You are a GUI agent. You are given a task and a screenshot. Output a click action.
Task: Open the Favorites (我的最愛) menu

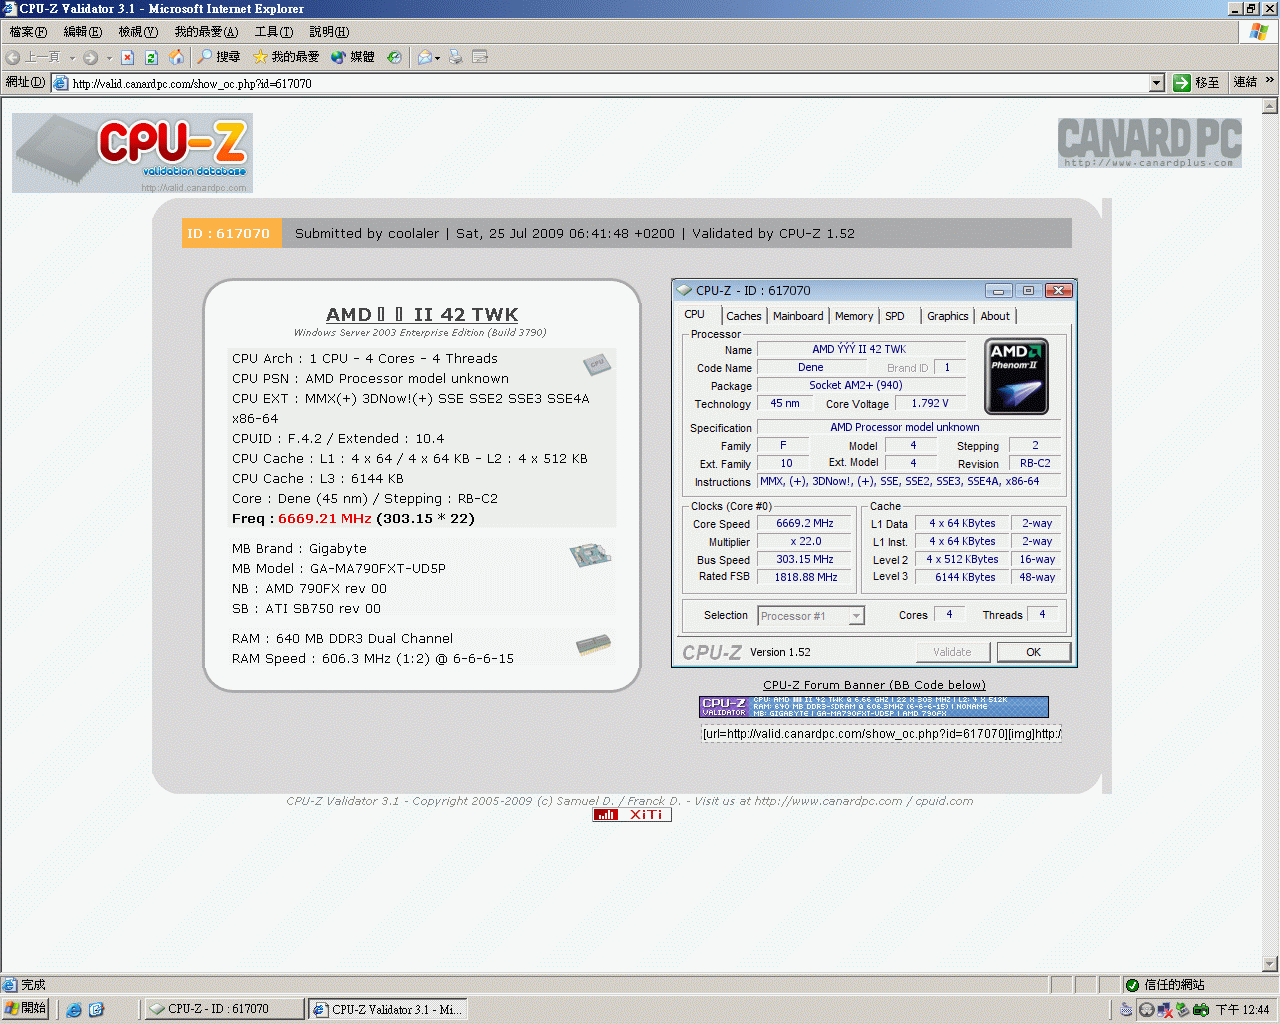pyautogui.click(x=206, y=32)
